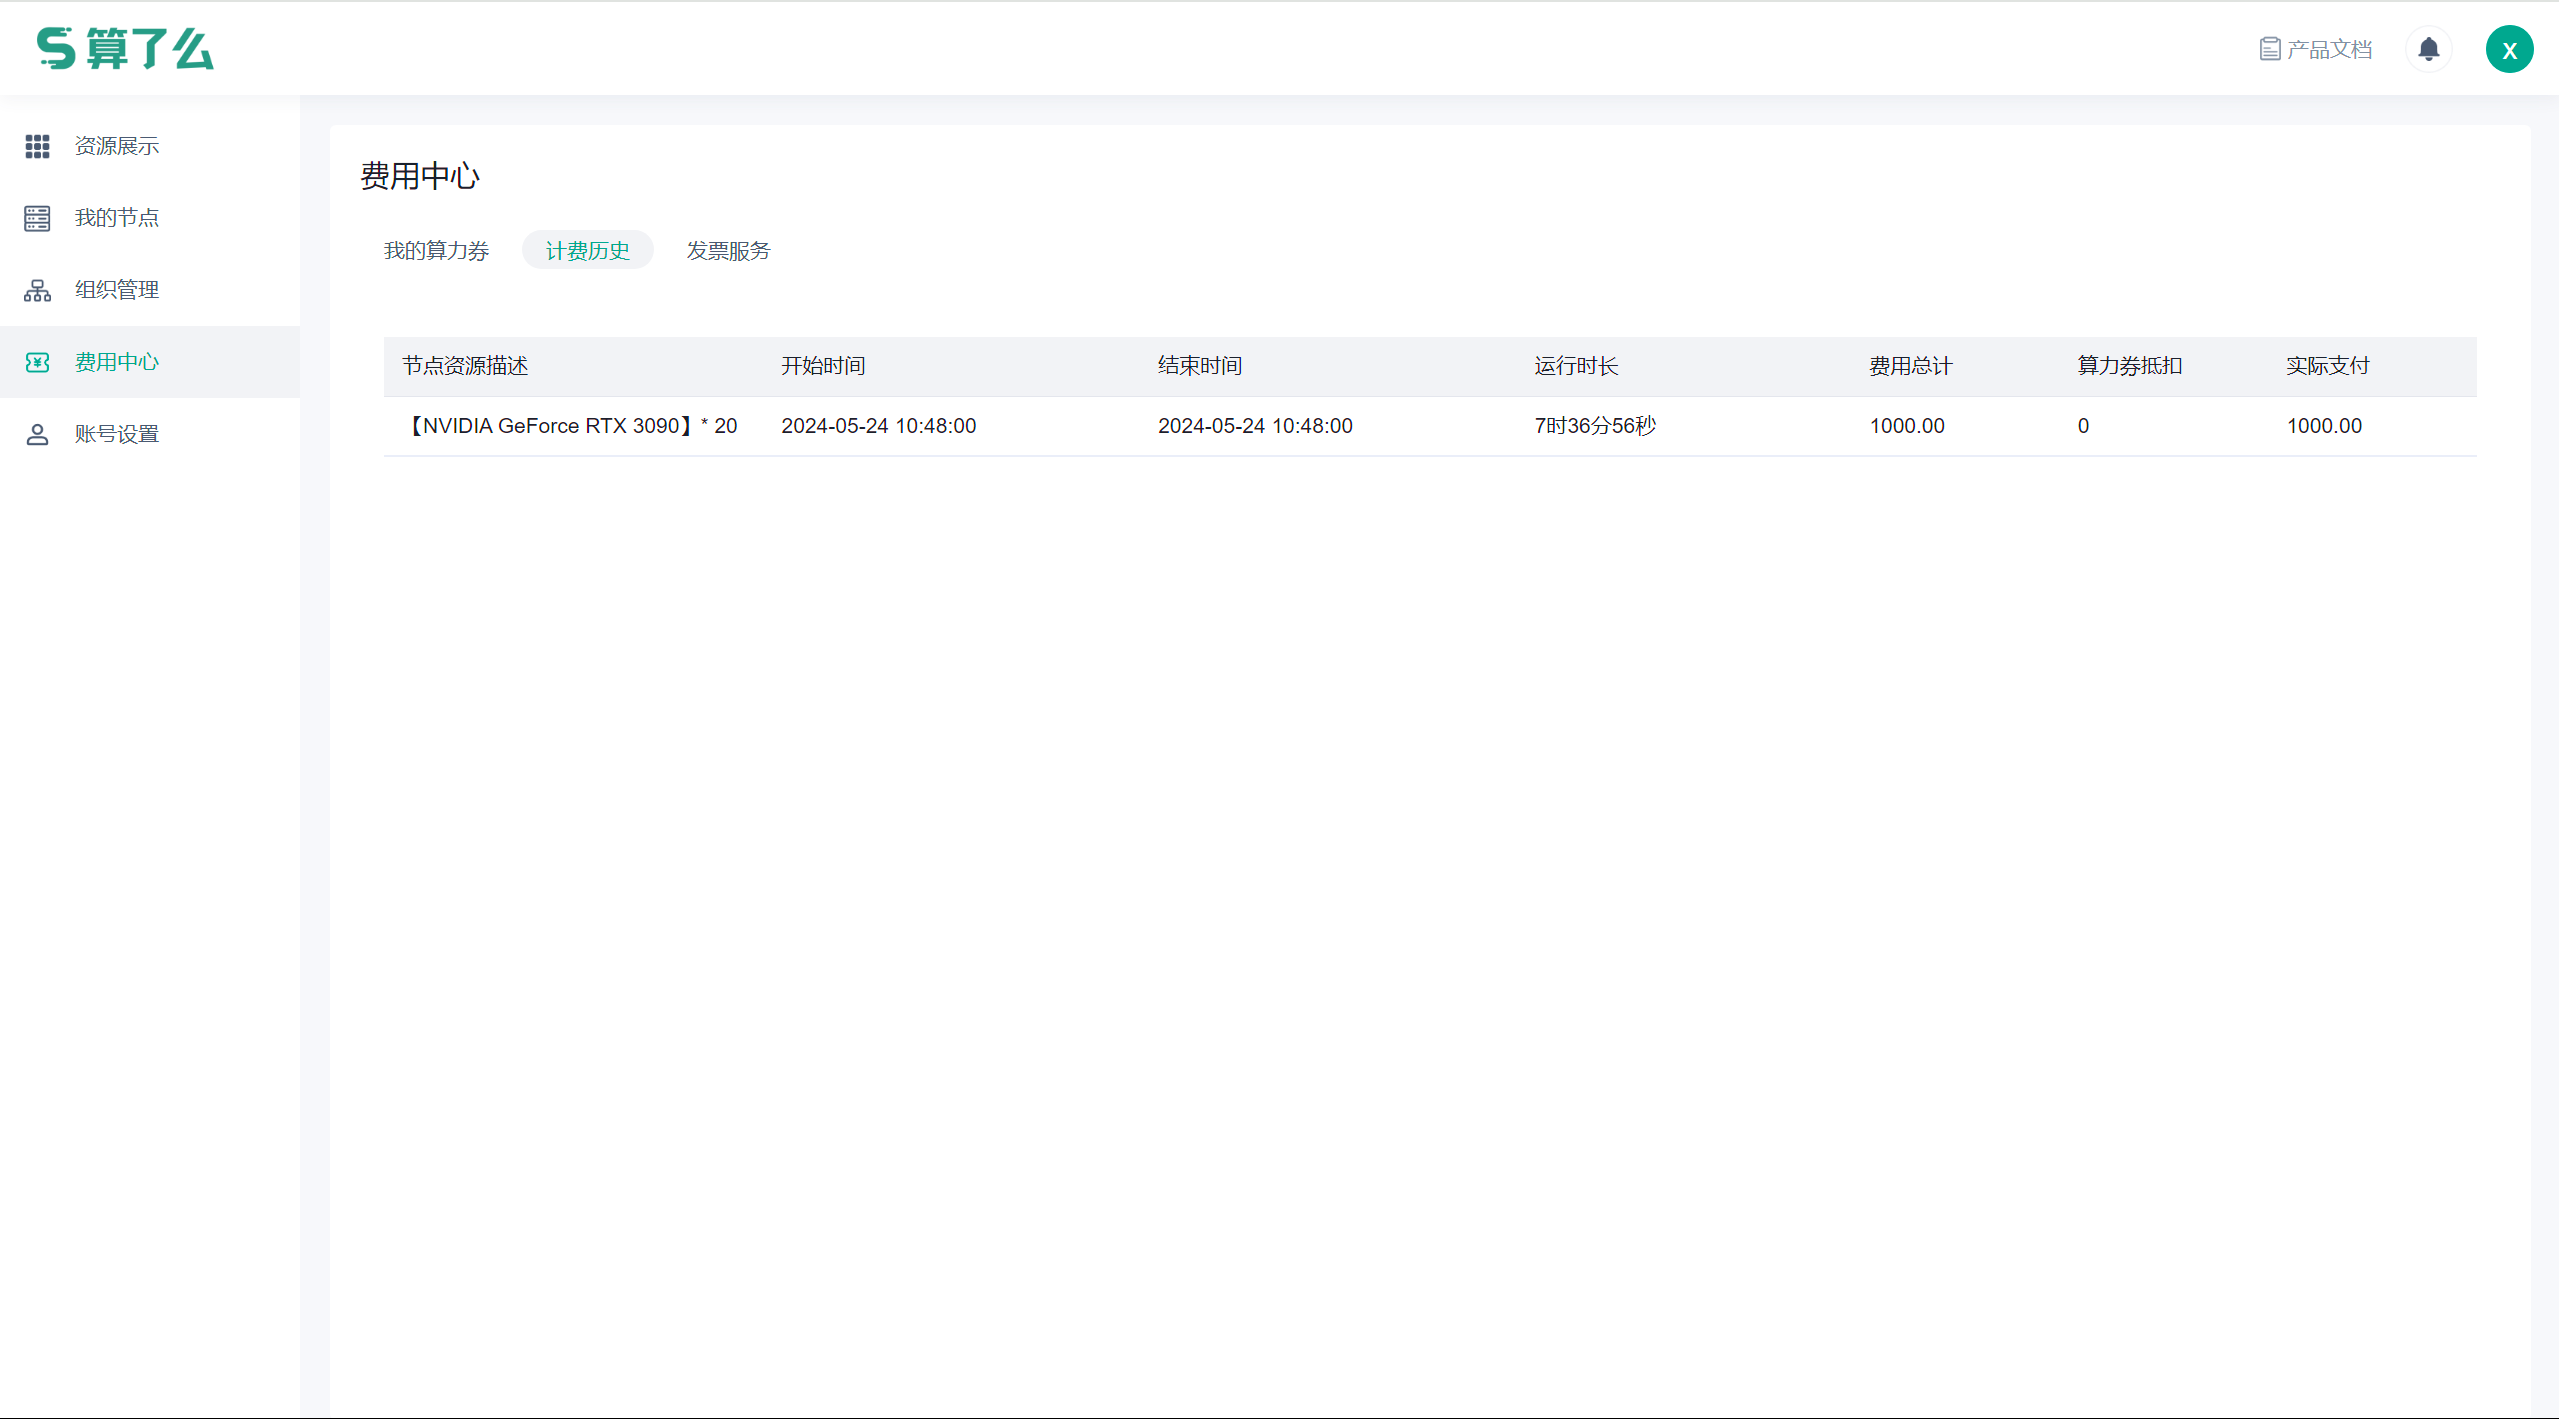
Task: Open the green X user avatar
Action: (2509, 49)
